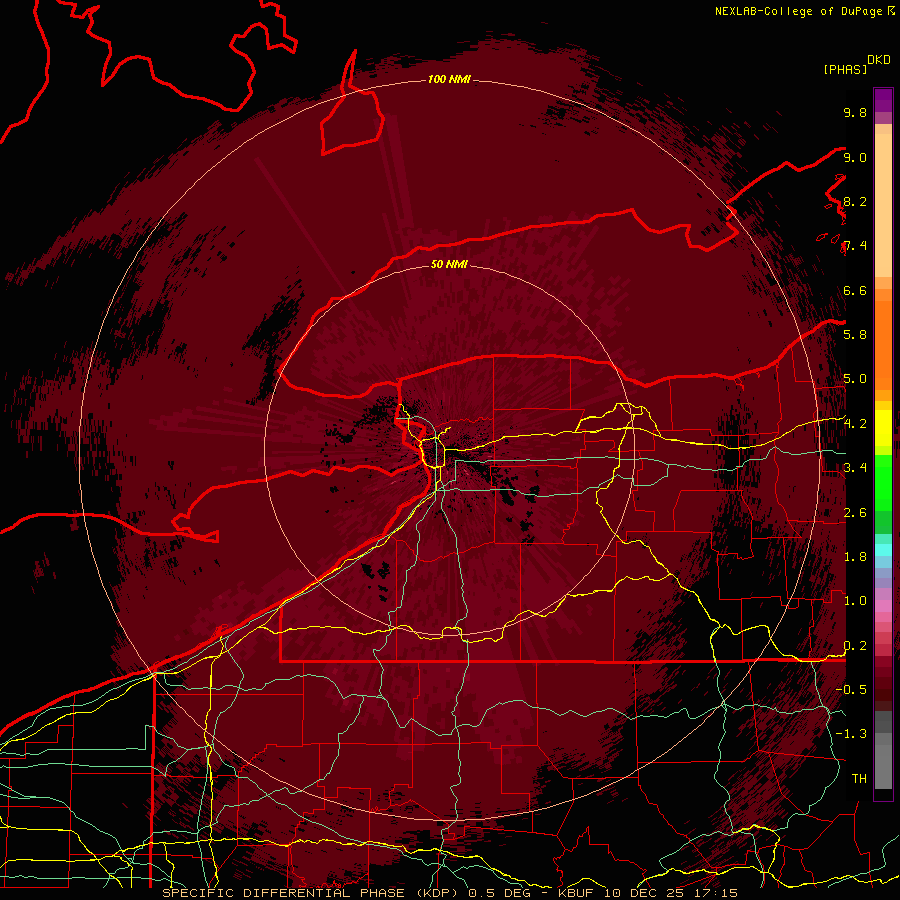Viewport: 900px width, 900px height.
Task: Click the TH threshold label on the scale
Action: (859, 778)
